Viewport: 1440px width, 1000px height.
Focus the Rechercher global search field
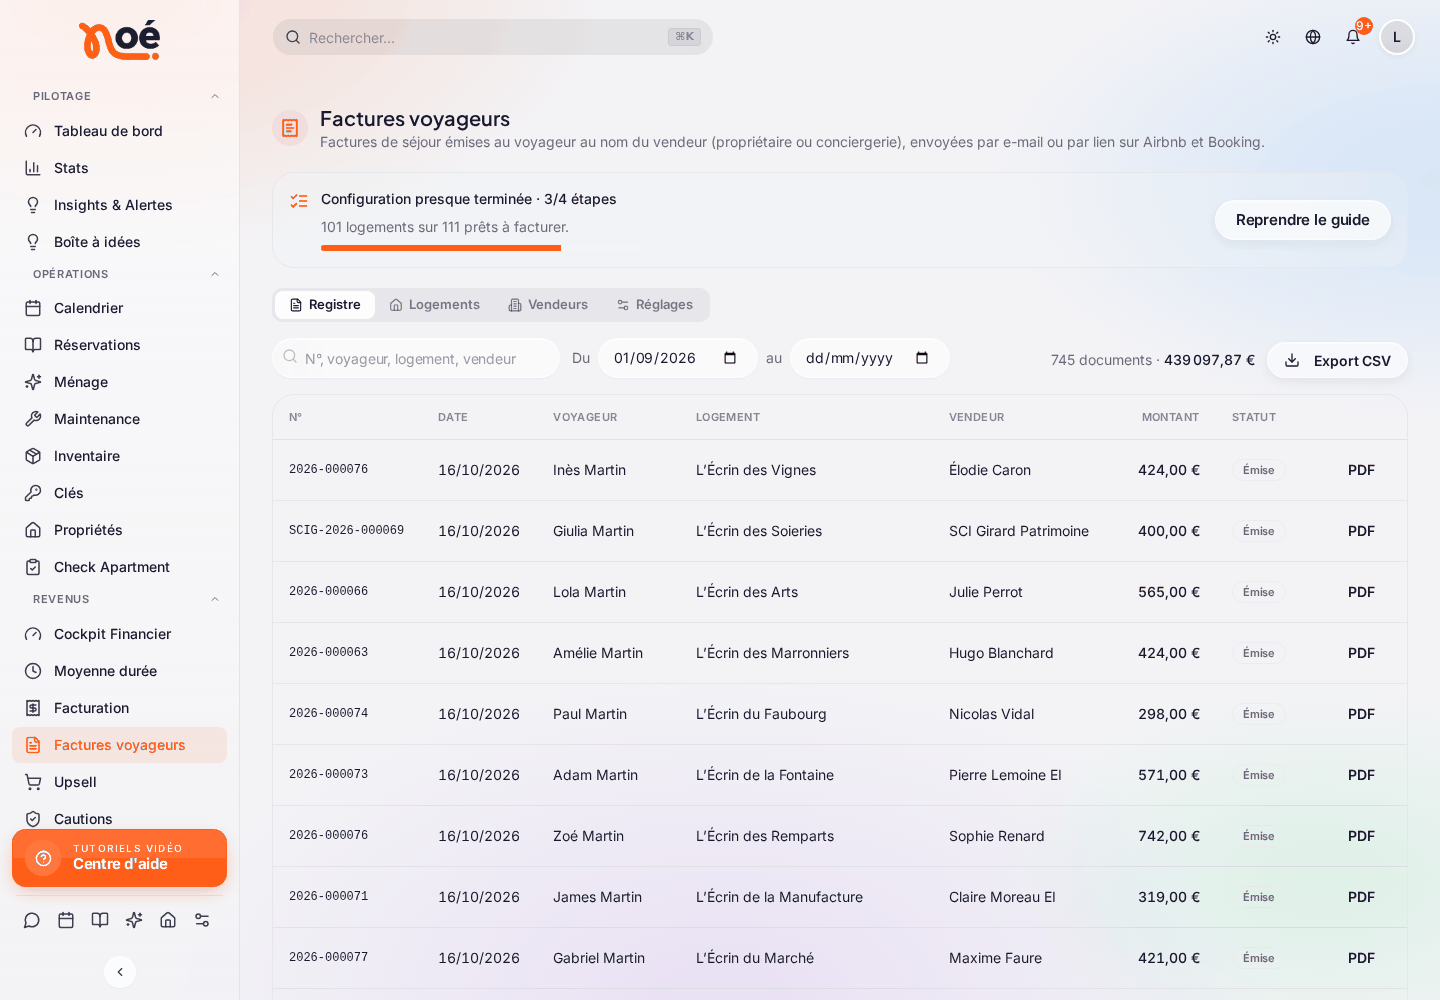(x=492, y=37)
